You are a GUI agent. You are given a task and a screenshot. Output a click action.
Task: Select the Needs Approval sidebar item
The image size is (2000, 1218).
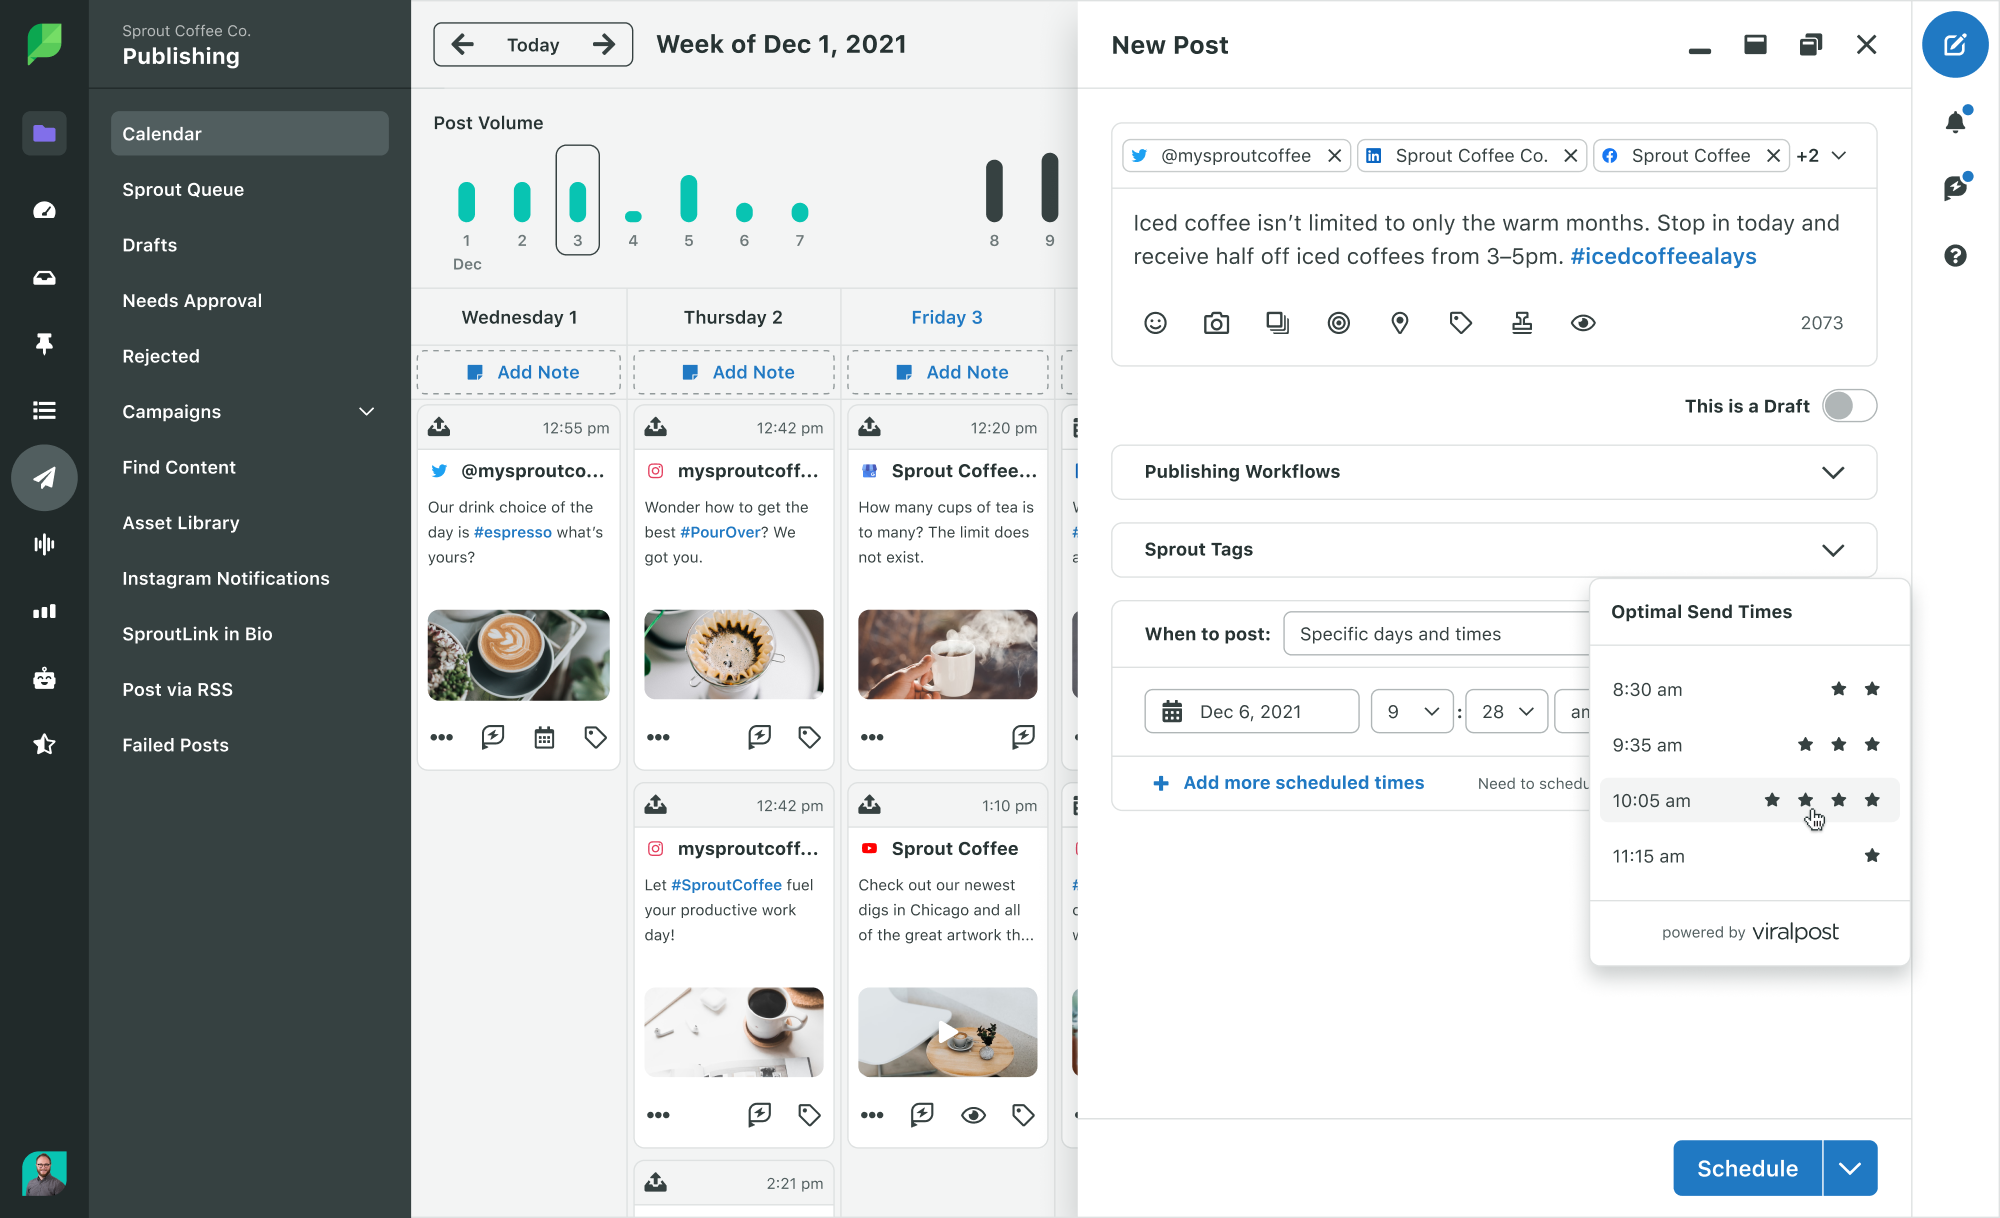point(191,300)
